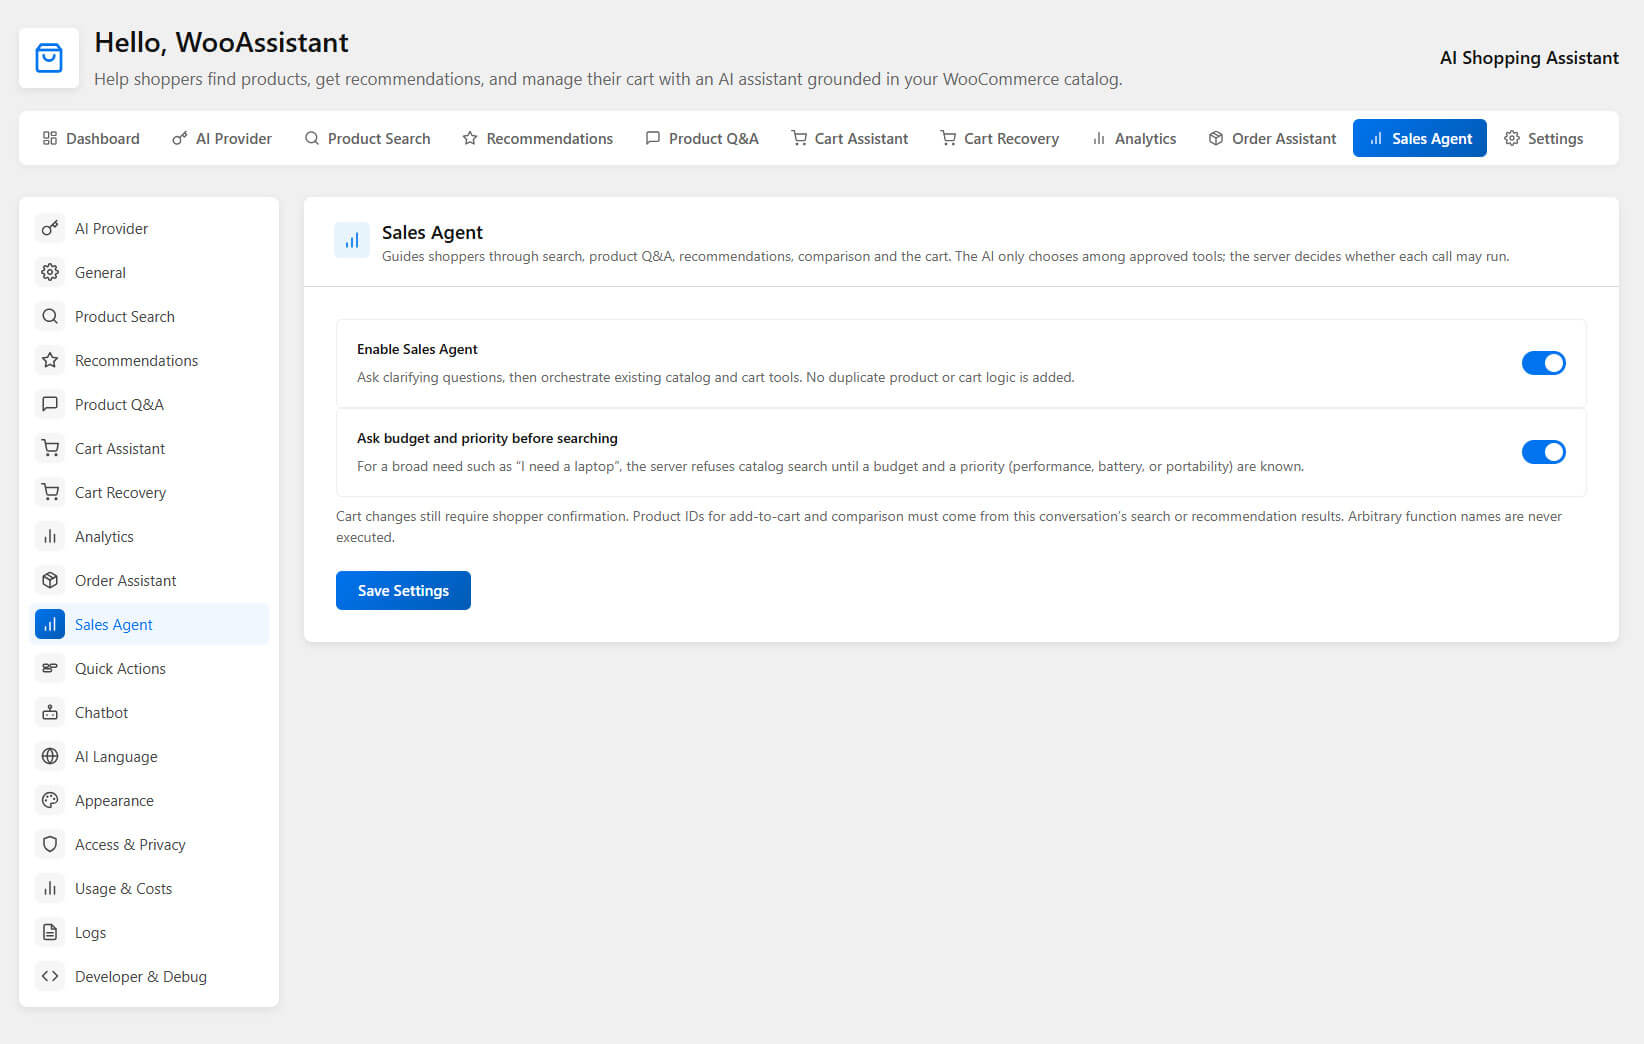Click the speech bubble icon beside Product Q&A in sidebar

point(50,405)
